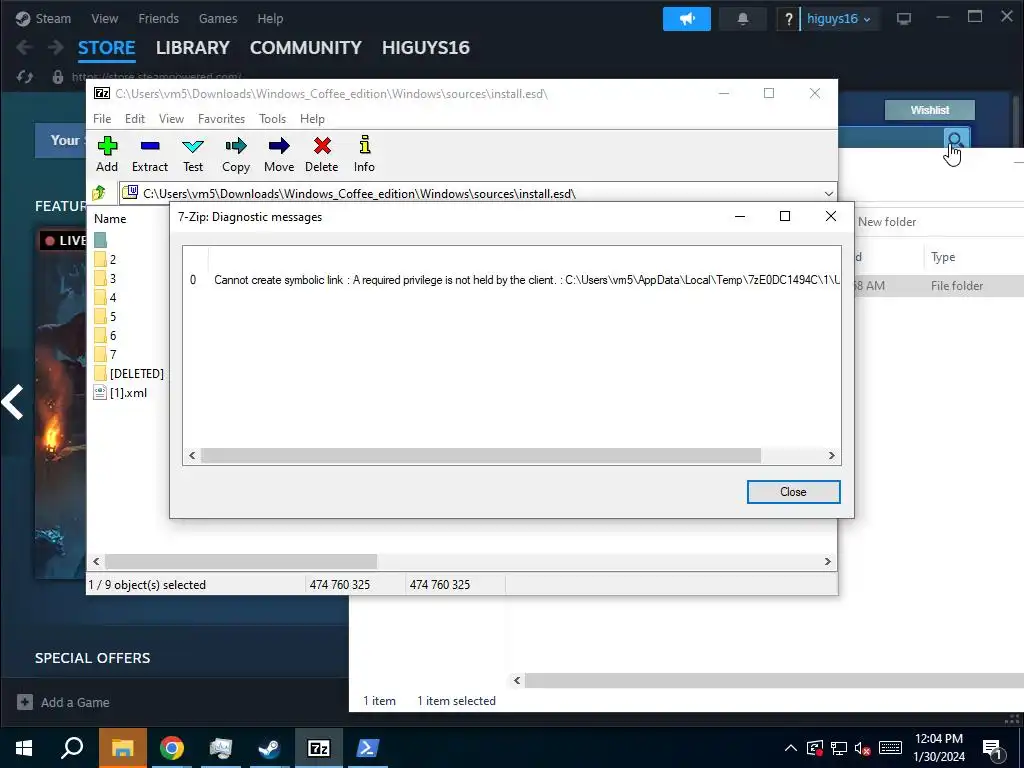Open the Edit menu in 7-Zip
1024x768 pixels.
[x=135, y=119]
